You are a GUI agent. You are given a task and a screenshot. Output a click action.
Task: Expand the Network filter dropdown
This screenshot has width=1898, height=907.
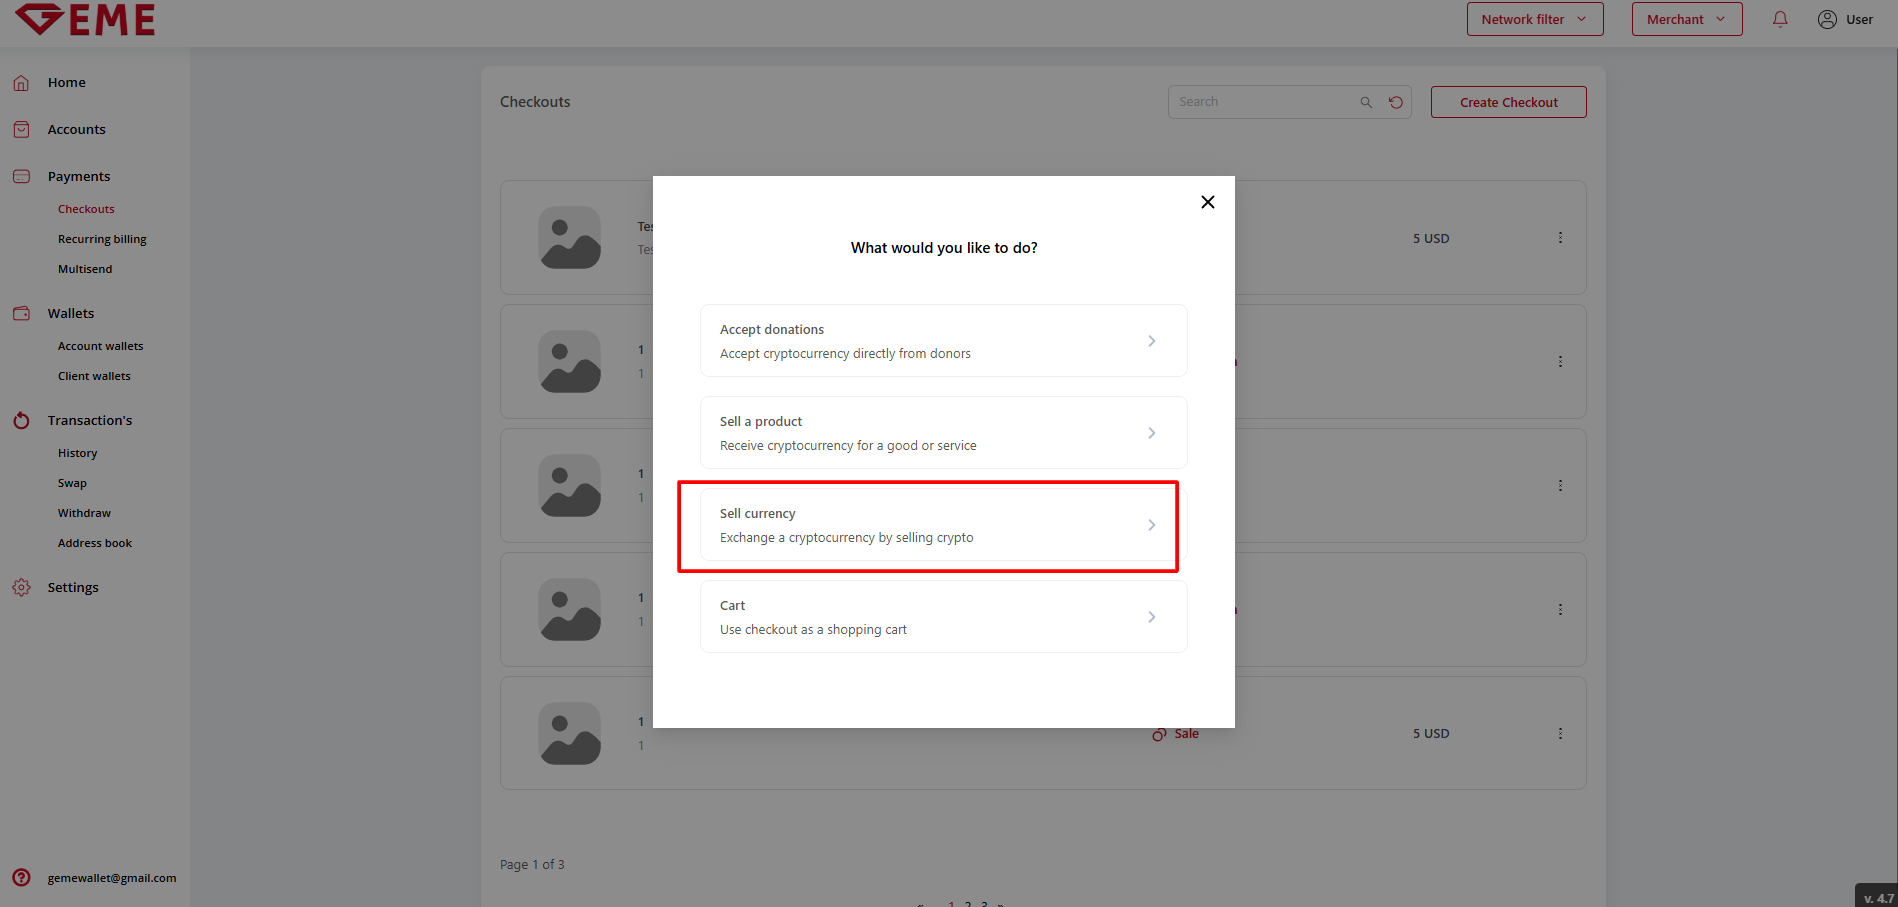(x=1534, y=19)
